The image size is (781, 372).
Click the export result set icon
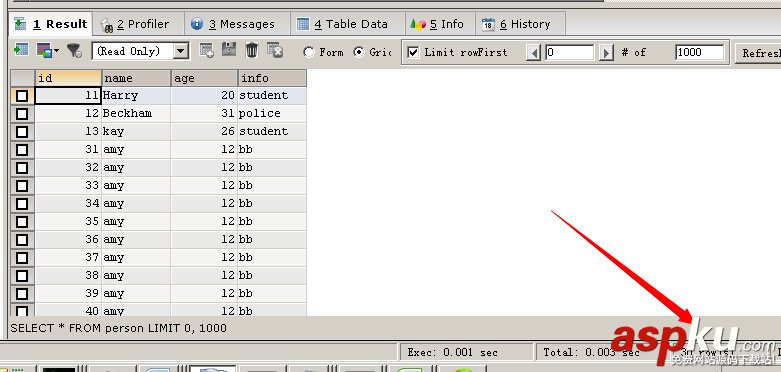[x=20, y=50]
